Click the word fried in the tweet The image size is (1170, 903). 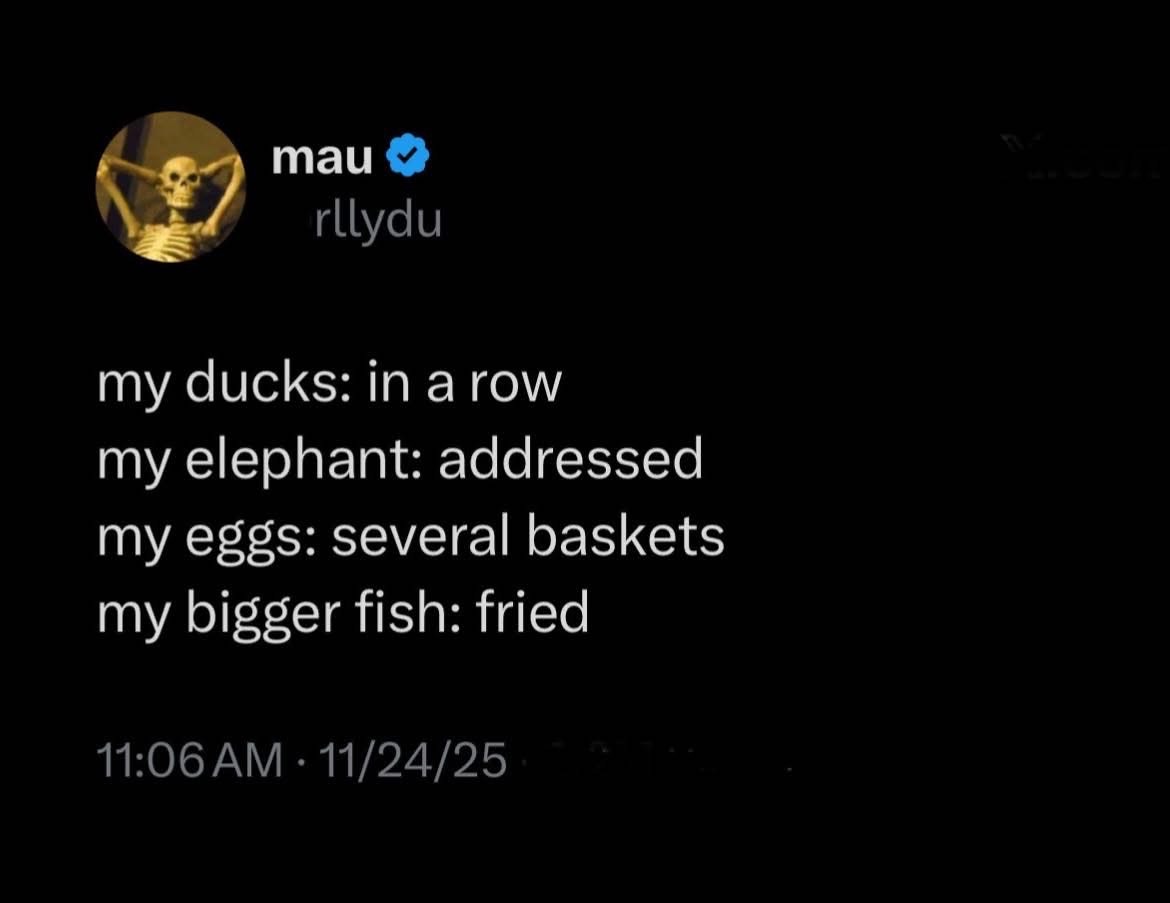pyautogui.click(x=532, y=609)
